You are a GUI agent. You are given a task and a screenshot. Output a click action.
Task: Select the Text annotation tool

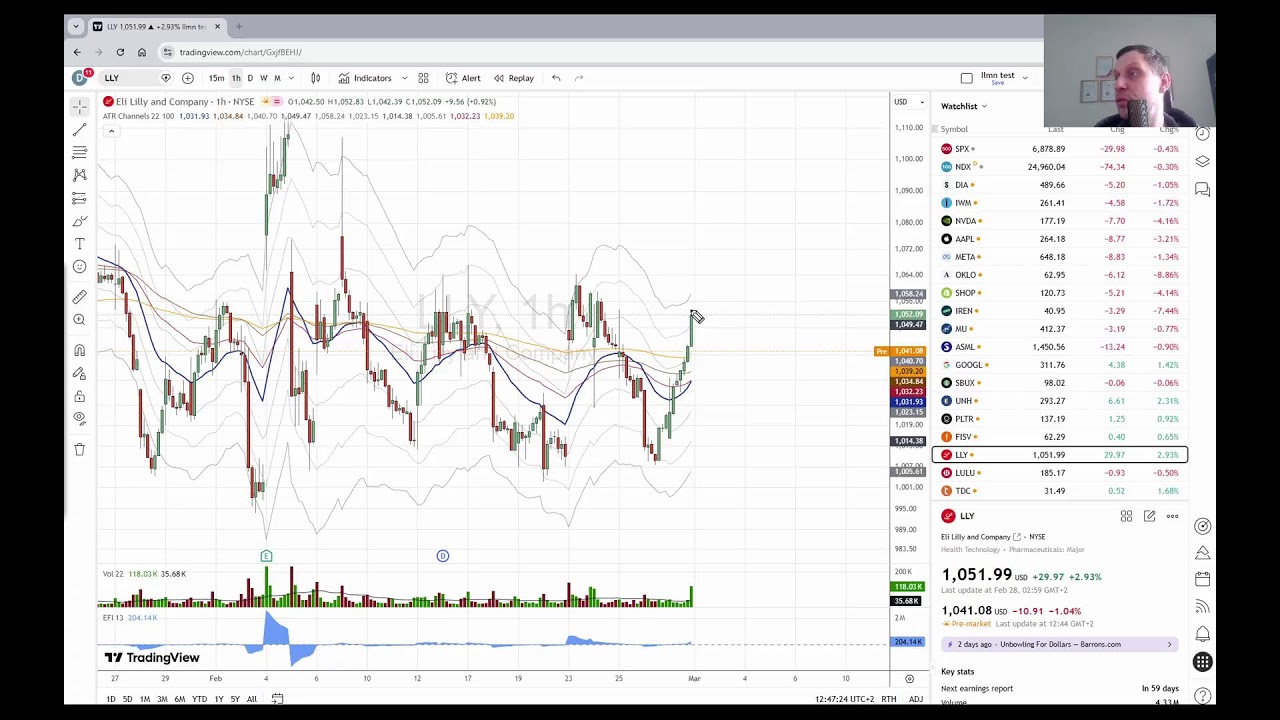(79, 244)
